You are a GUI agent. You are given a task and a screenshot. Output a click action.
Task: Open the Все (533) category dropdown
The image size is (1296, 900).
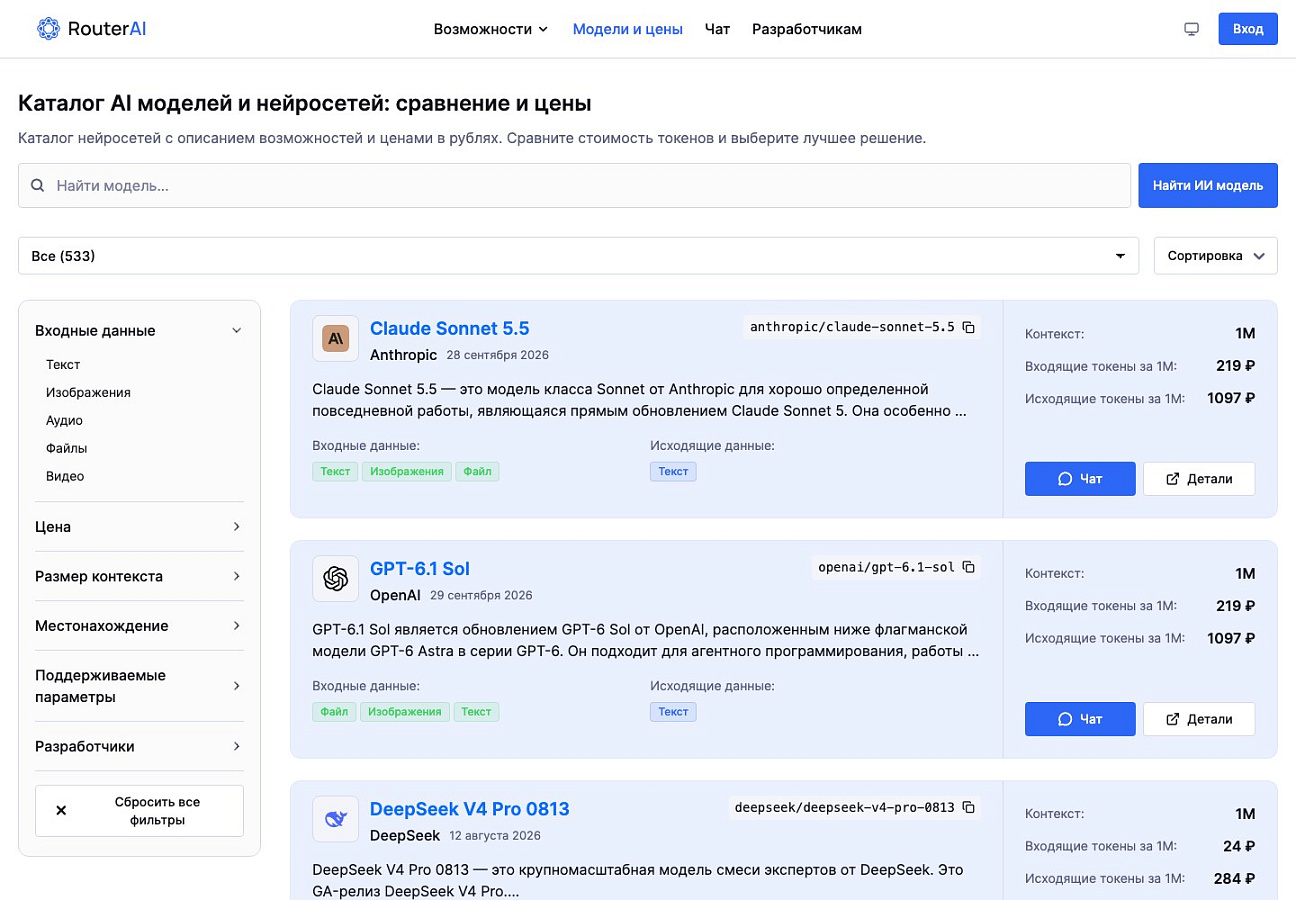click(x=578, y=256)
